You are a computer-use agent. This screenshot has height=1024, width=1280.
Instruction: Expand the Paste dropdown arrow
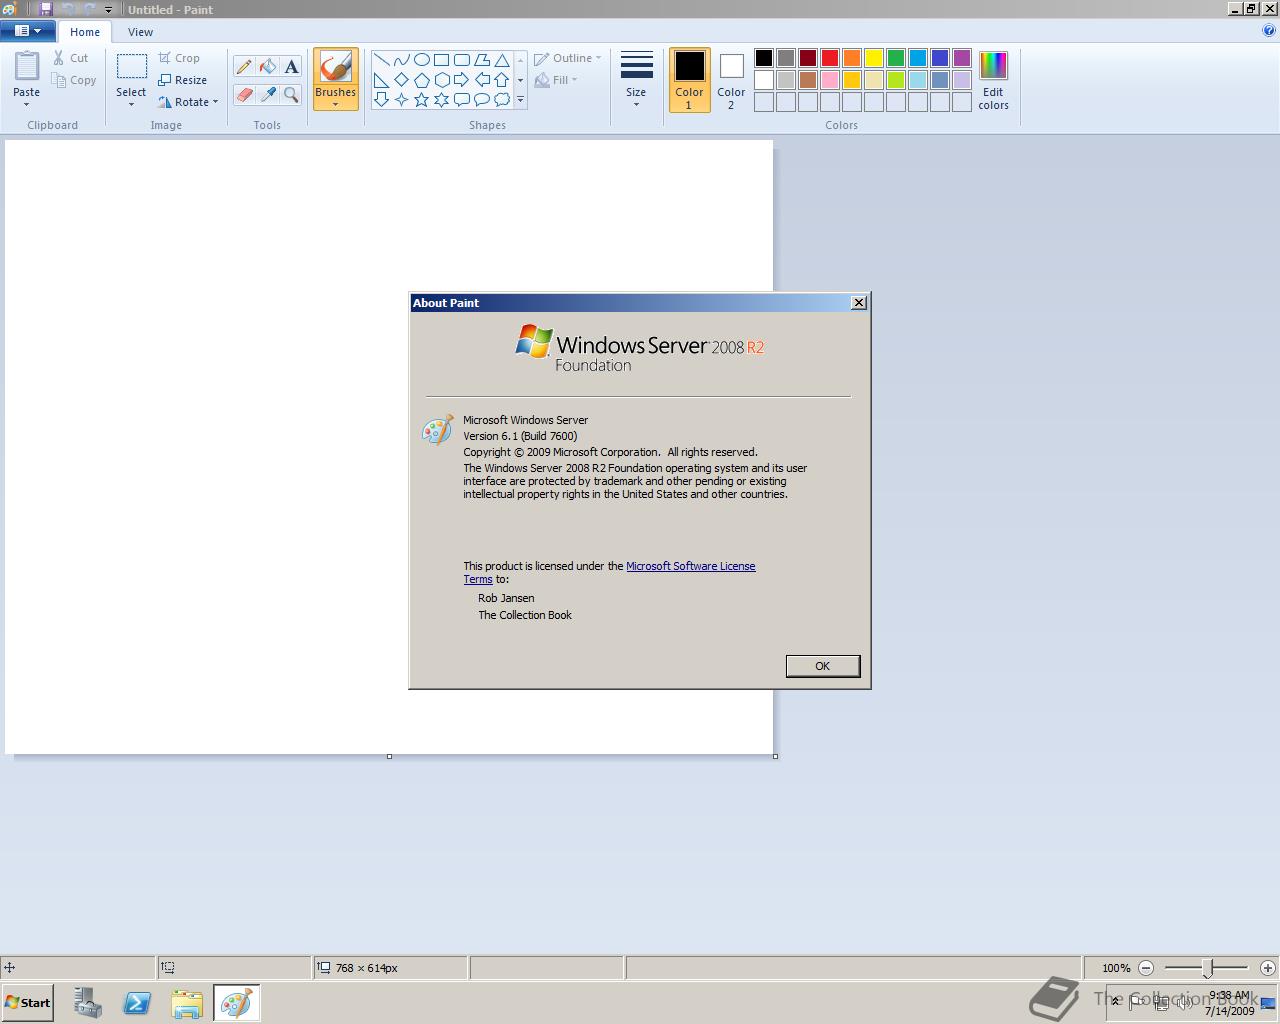[x=27, y=104]
